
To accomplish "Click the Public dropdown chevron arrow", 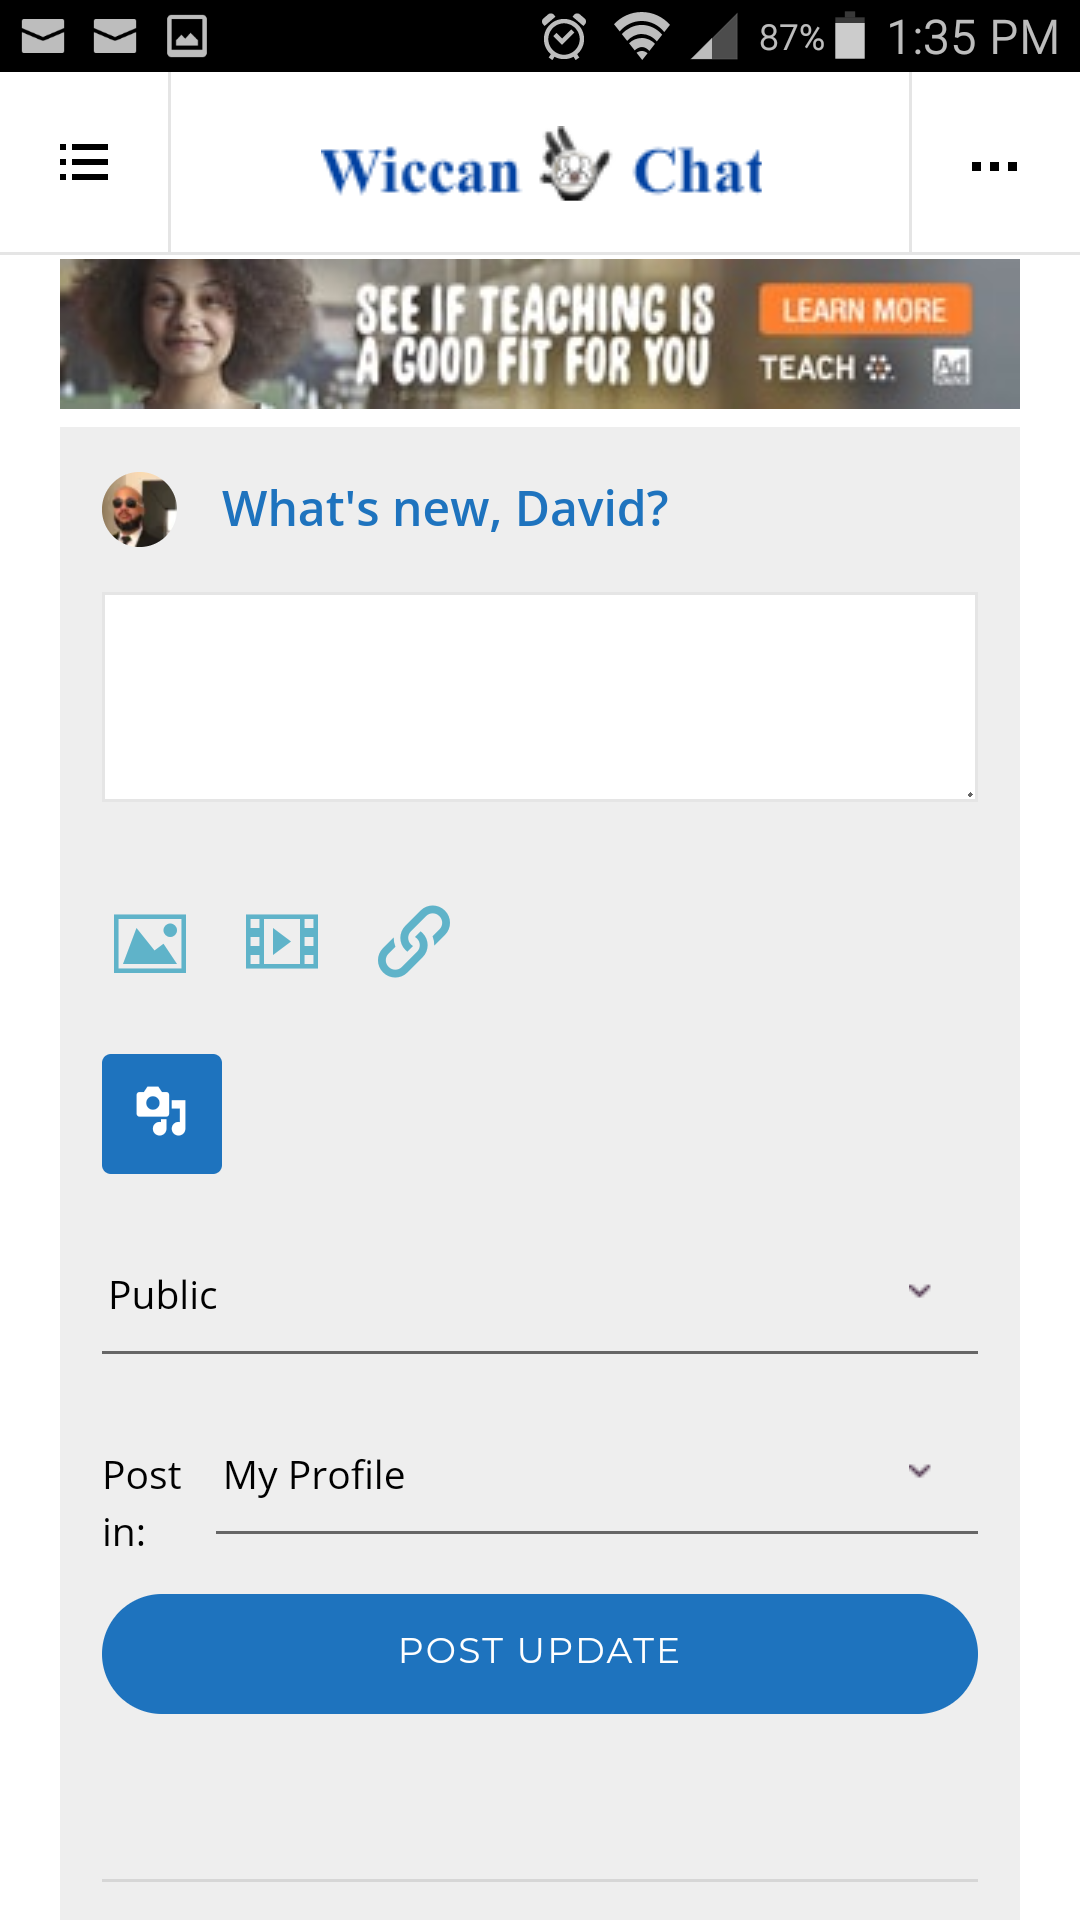I will coord(920,1291).
